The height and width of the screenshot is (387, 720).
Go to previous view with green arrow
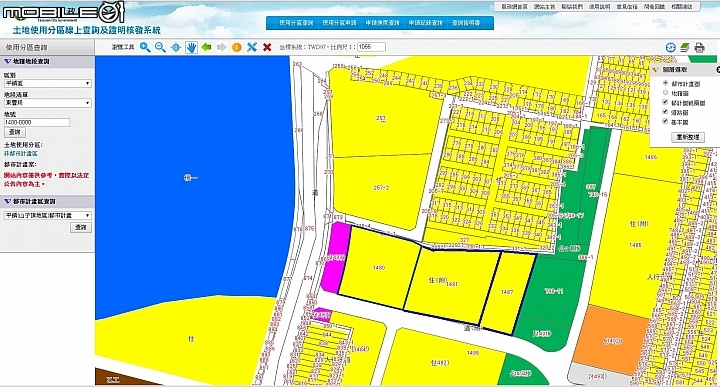pos(206,47)
